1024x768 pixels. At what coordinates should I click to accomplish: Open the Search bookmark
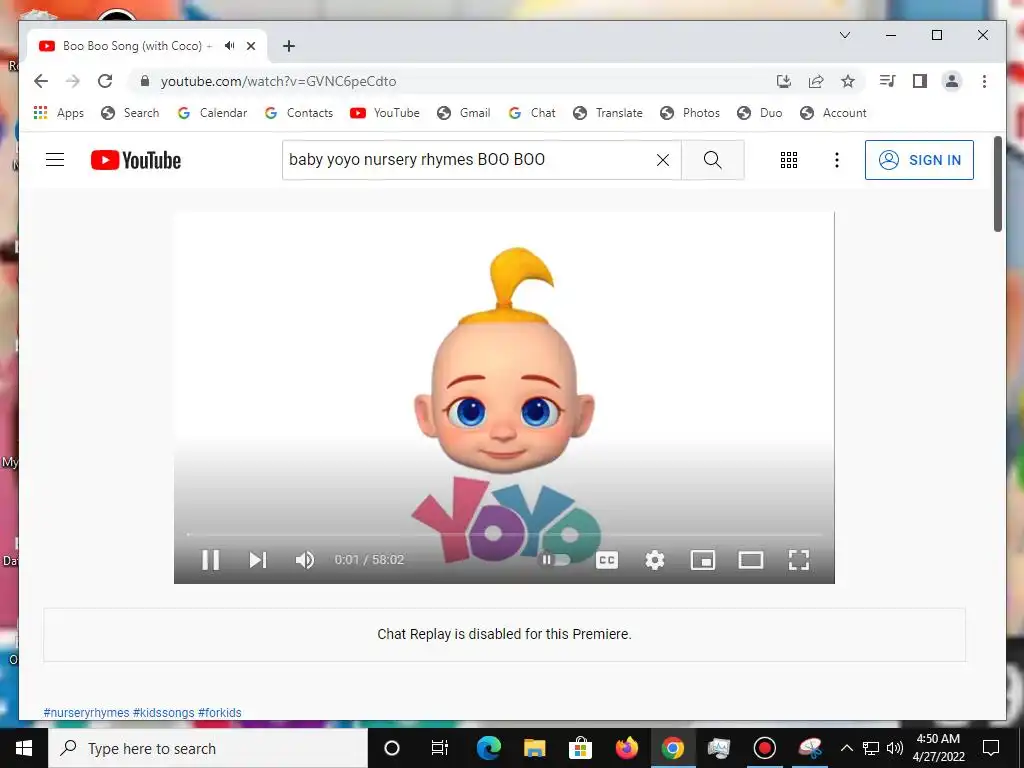click(x=130, y=112)
